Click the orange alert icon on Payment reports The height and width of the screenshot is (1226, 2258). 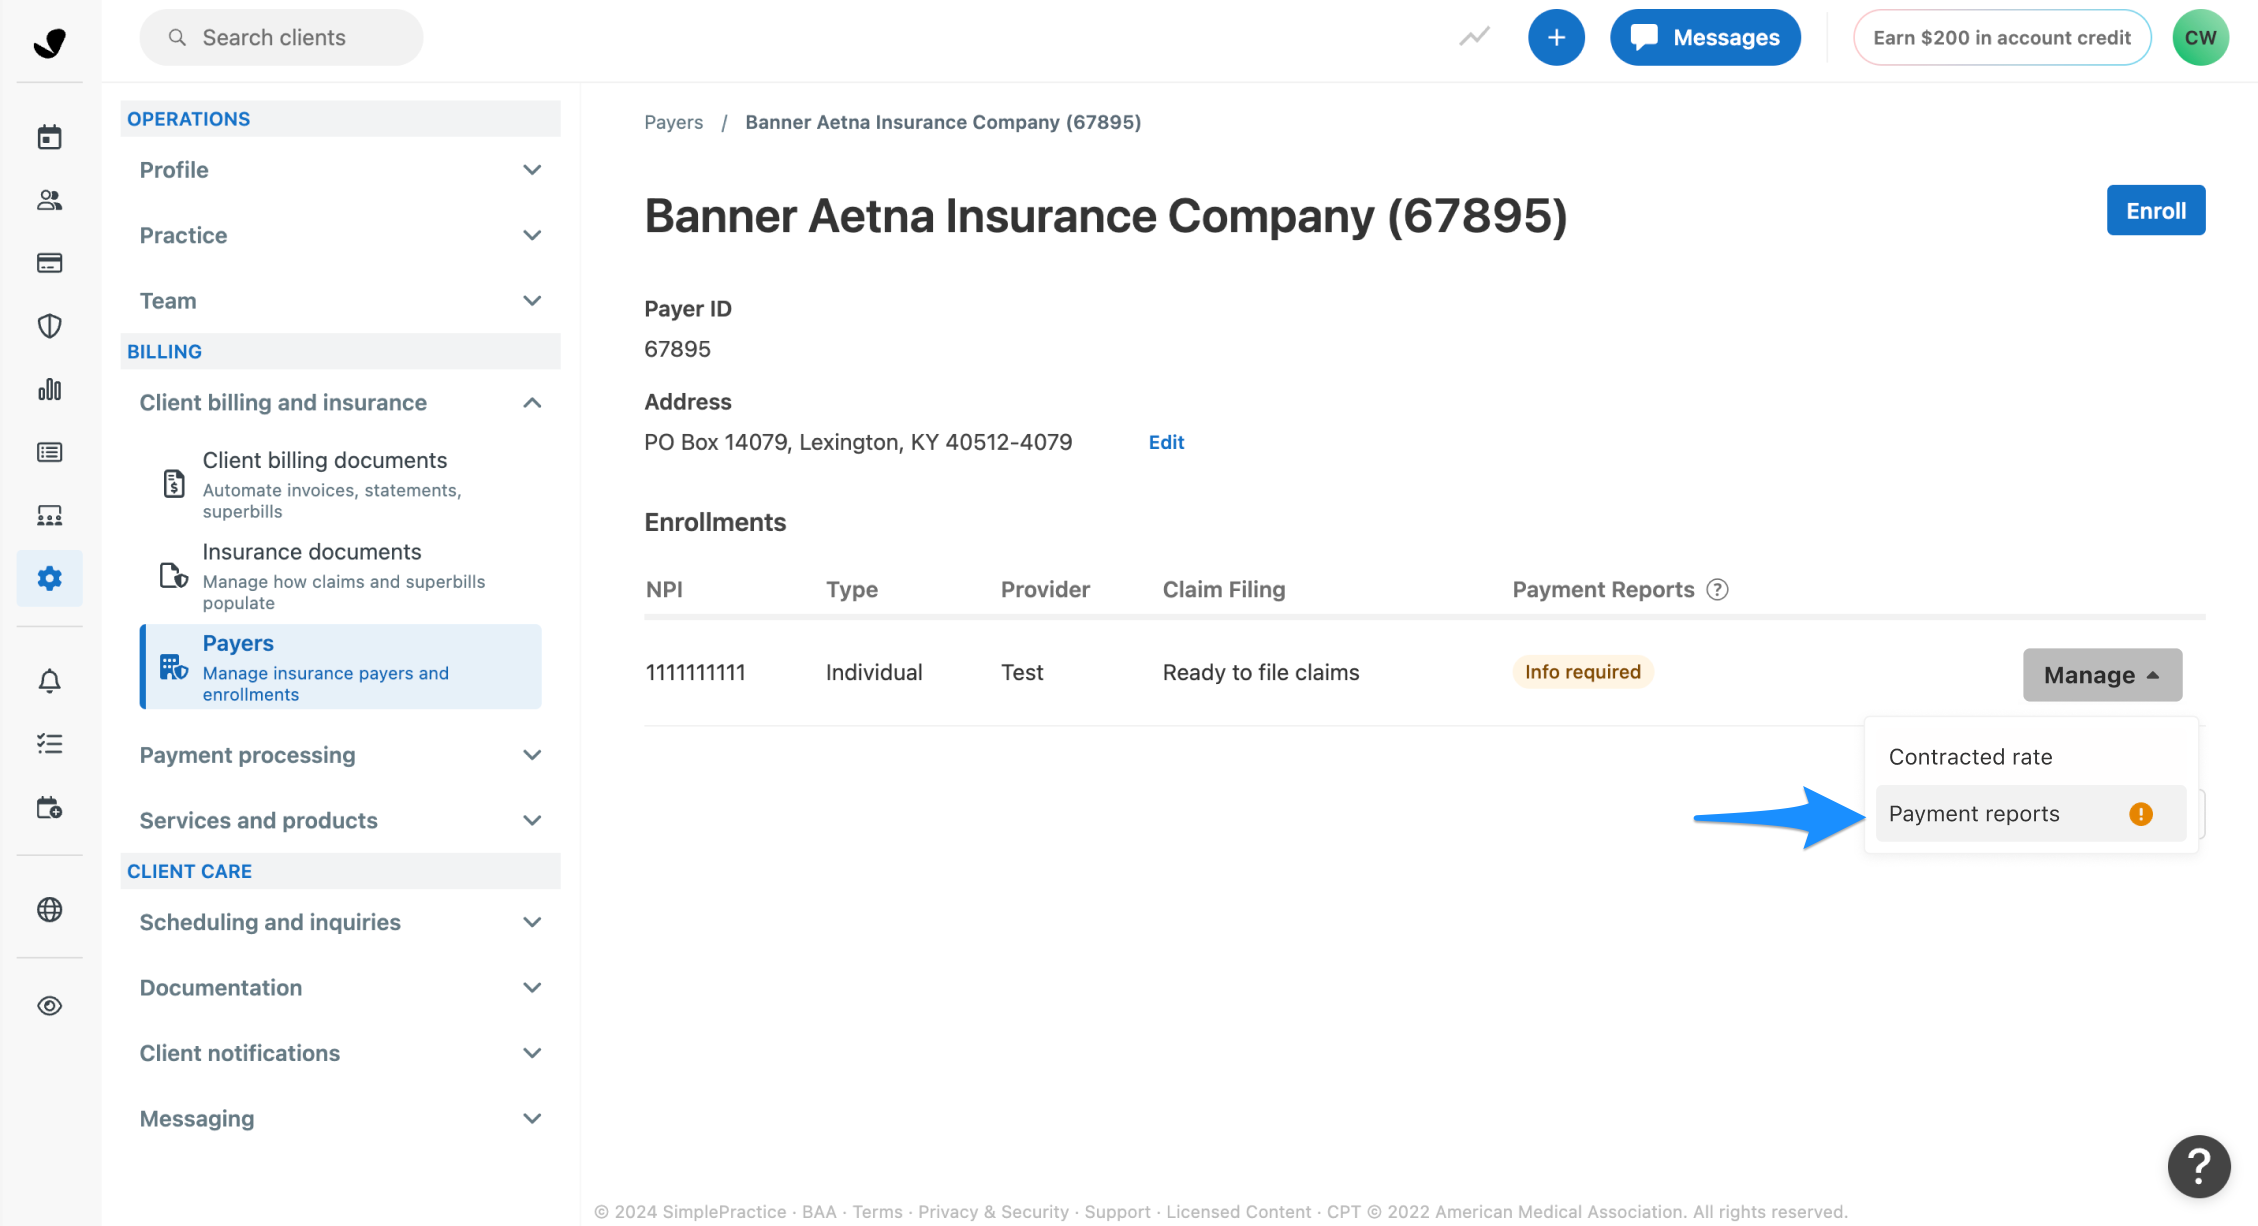click(x=2140, y=814)
